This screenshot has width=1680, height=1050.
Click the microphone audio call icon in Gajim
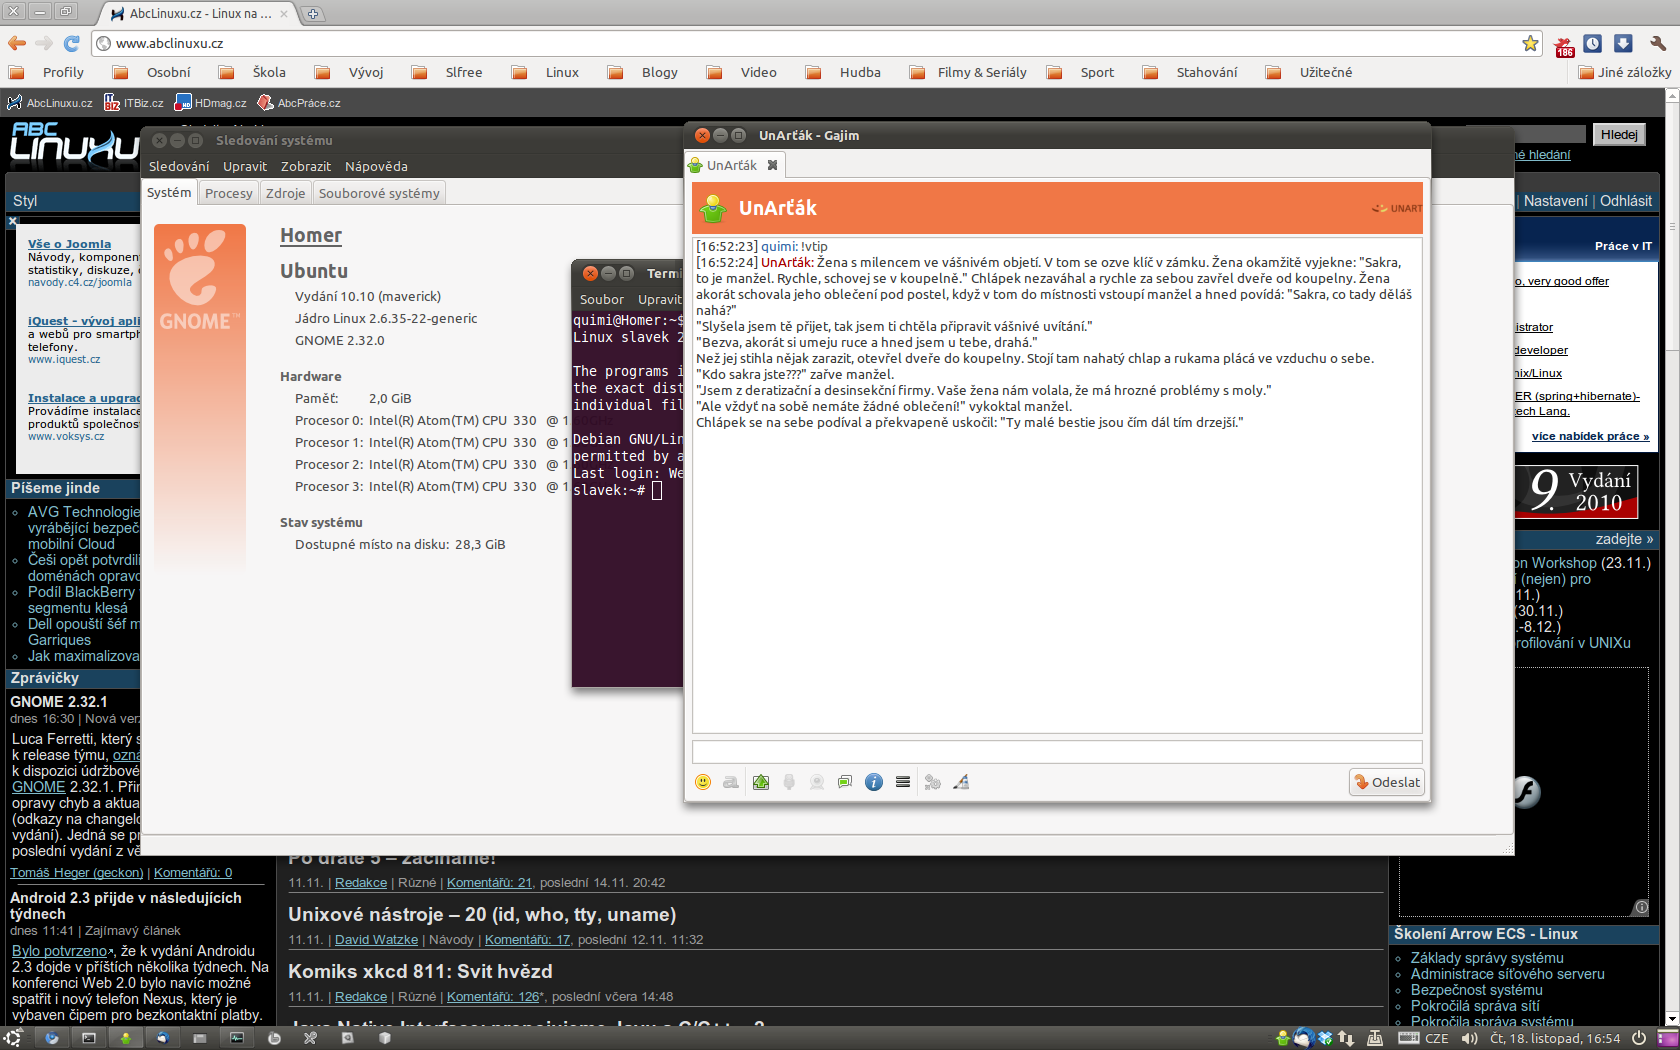[x=789, y=782]
